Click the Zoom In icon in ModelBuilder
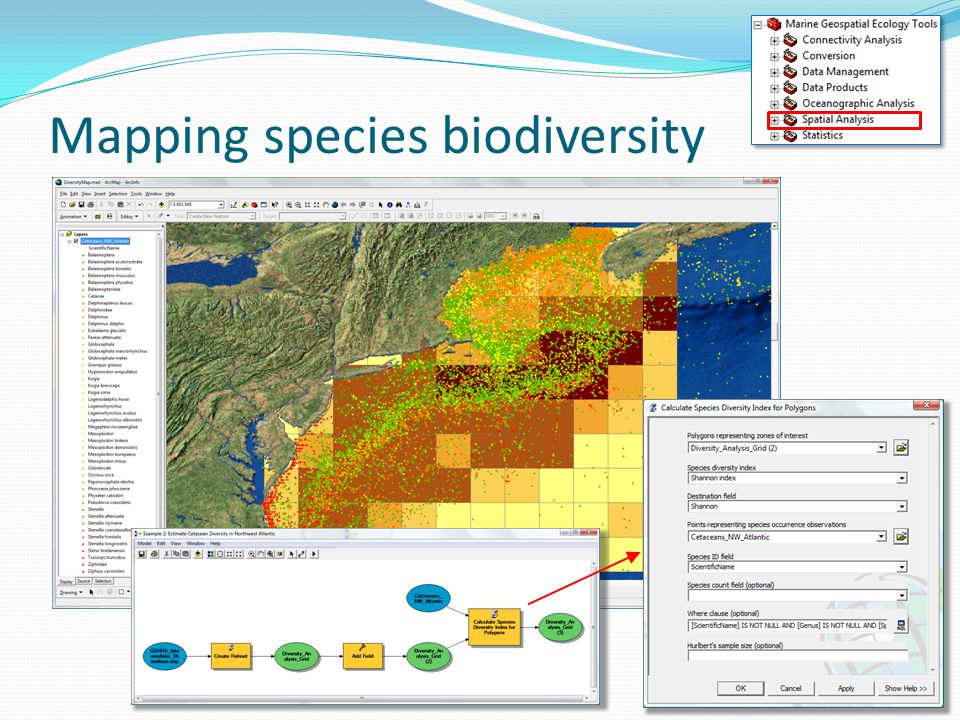The height and width of the screenshot is (720, 960). coord(251,554)
